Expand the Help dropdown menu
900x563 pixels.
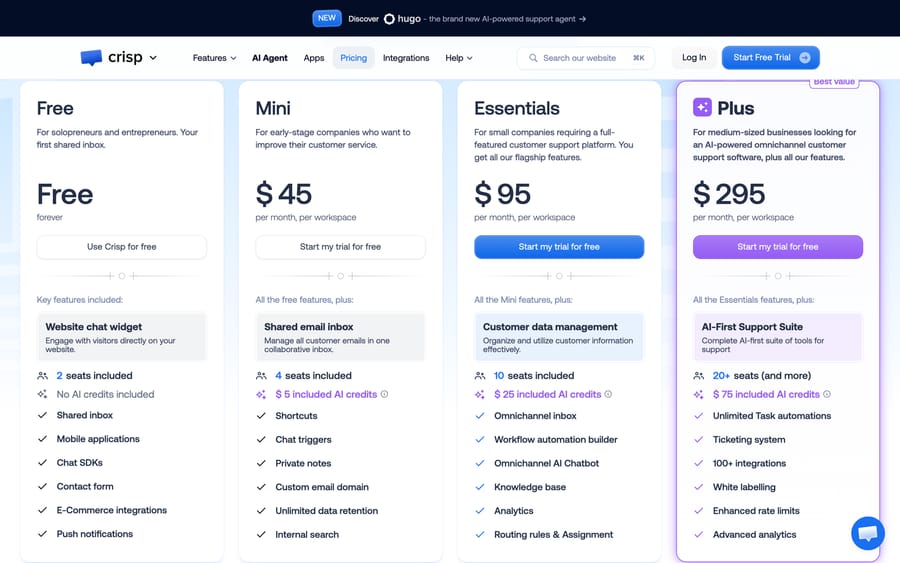[x=459, y=58]
